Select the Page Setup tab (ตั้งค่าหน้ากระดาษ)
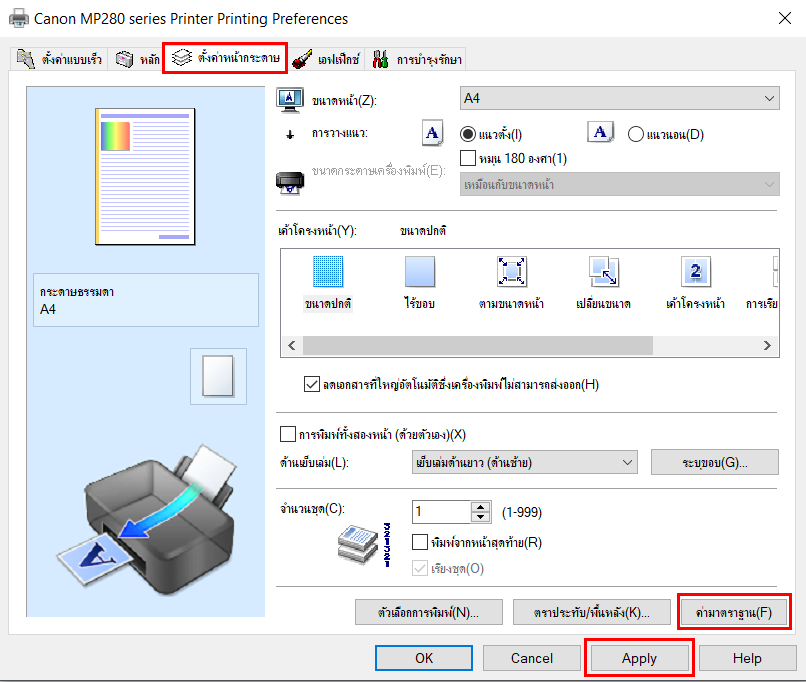 click(x=225, y=58)
